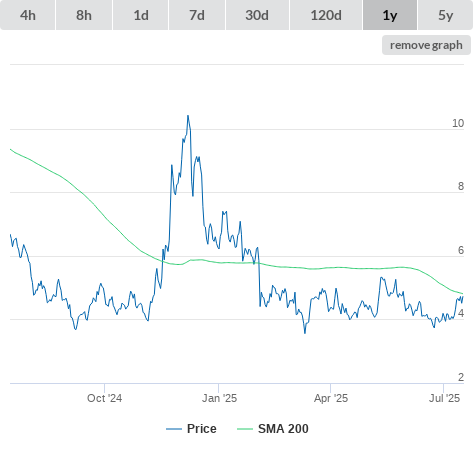Click the active 1y range tab
Screen dimensions: 474x455
pyautogui.click(x=390, y=15)
